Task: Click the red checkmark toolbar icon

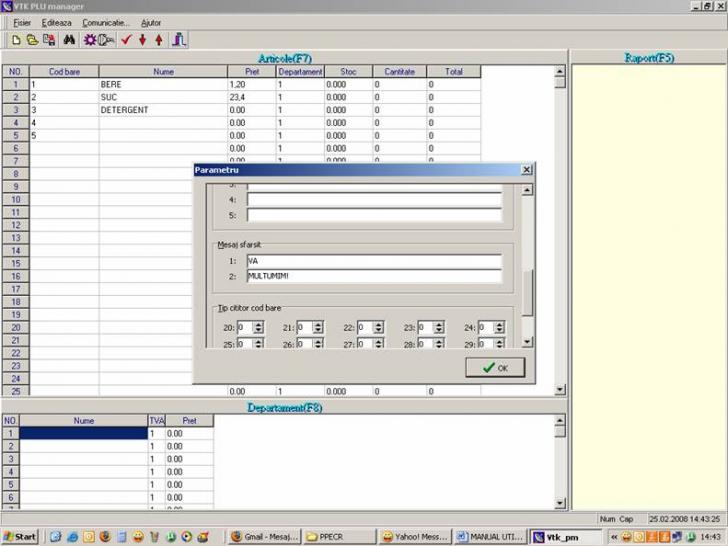Action: tap(126, 40)
